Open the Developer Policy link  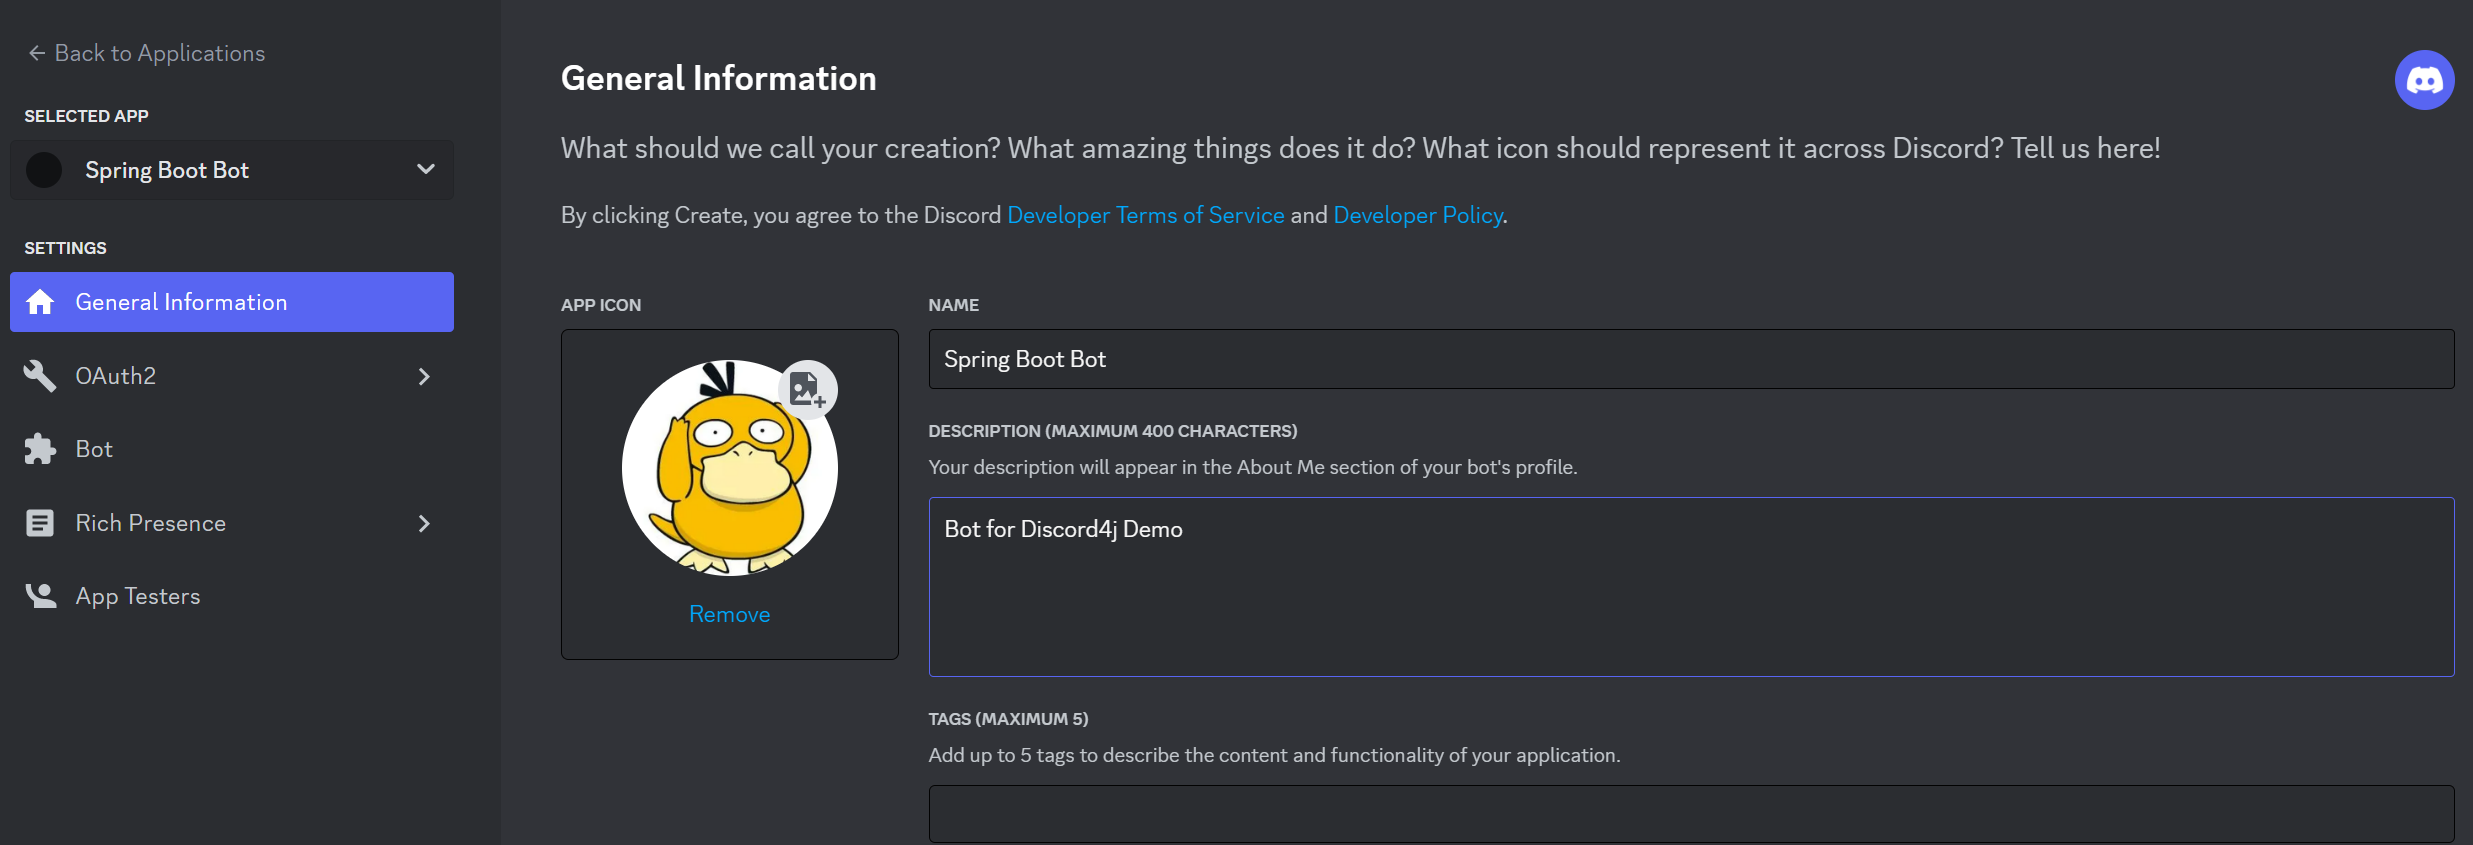(x=1418, y=215)
